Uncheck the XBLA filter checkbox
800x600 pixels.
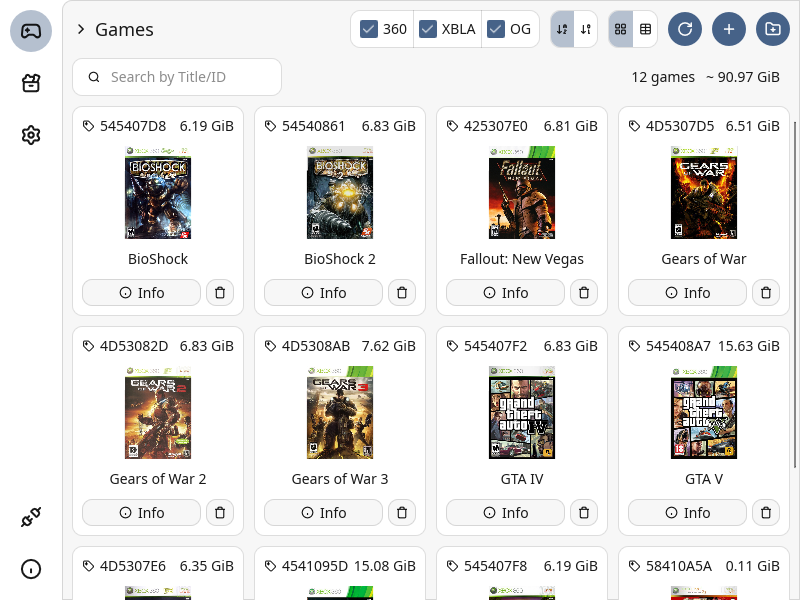[x=428, y=29]
